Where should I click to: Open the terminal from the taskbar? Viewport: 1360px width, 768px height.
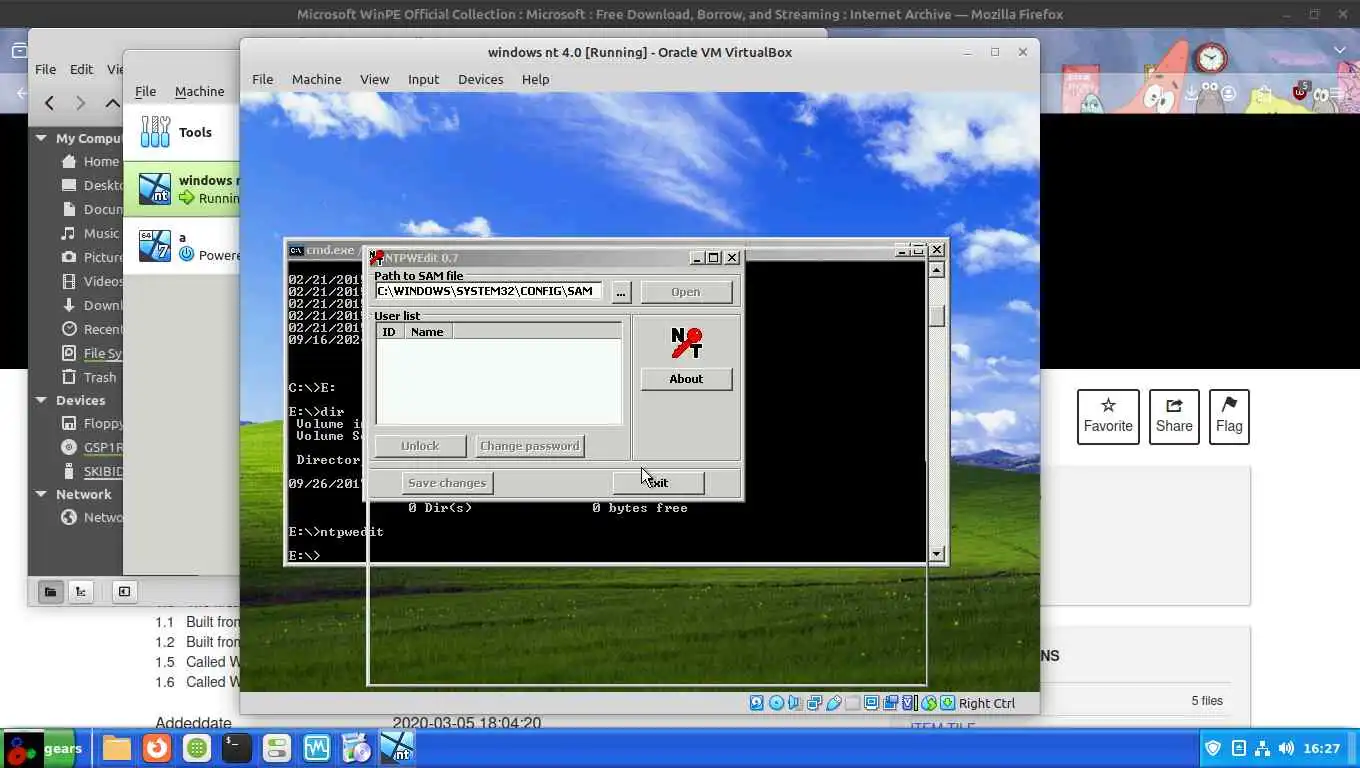(x=237, y=748)
